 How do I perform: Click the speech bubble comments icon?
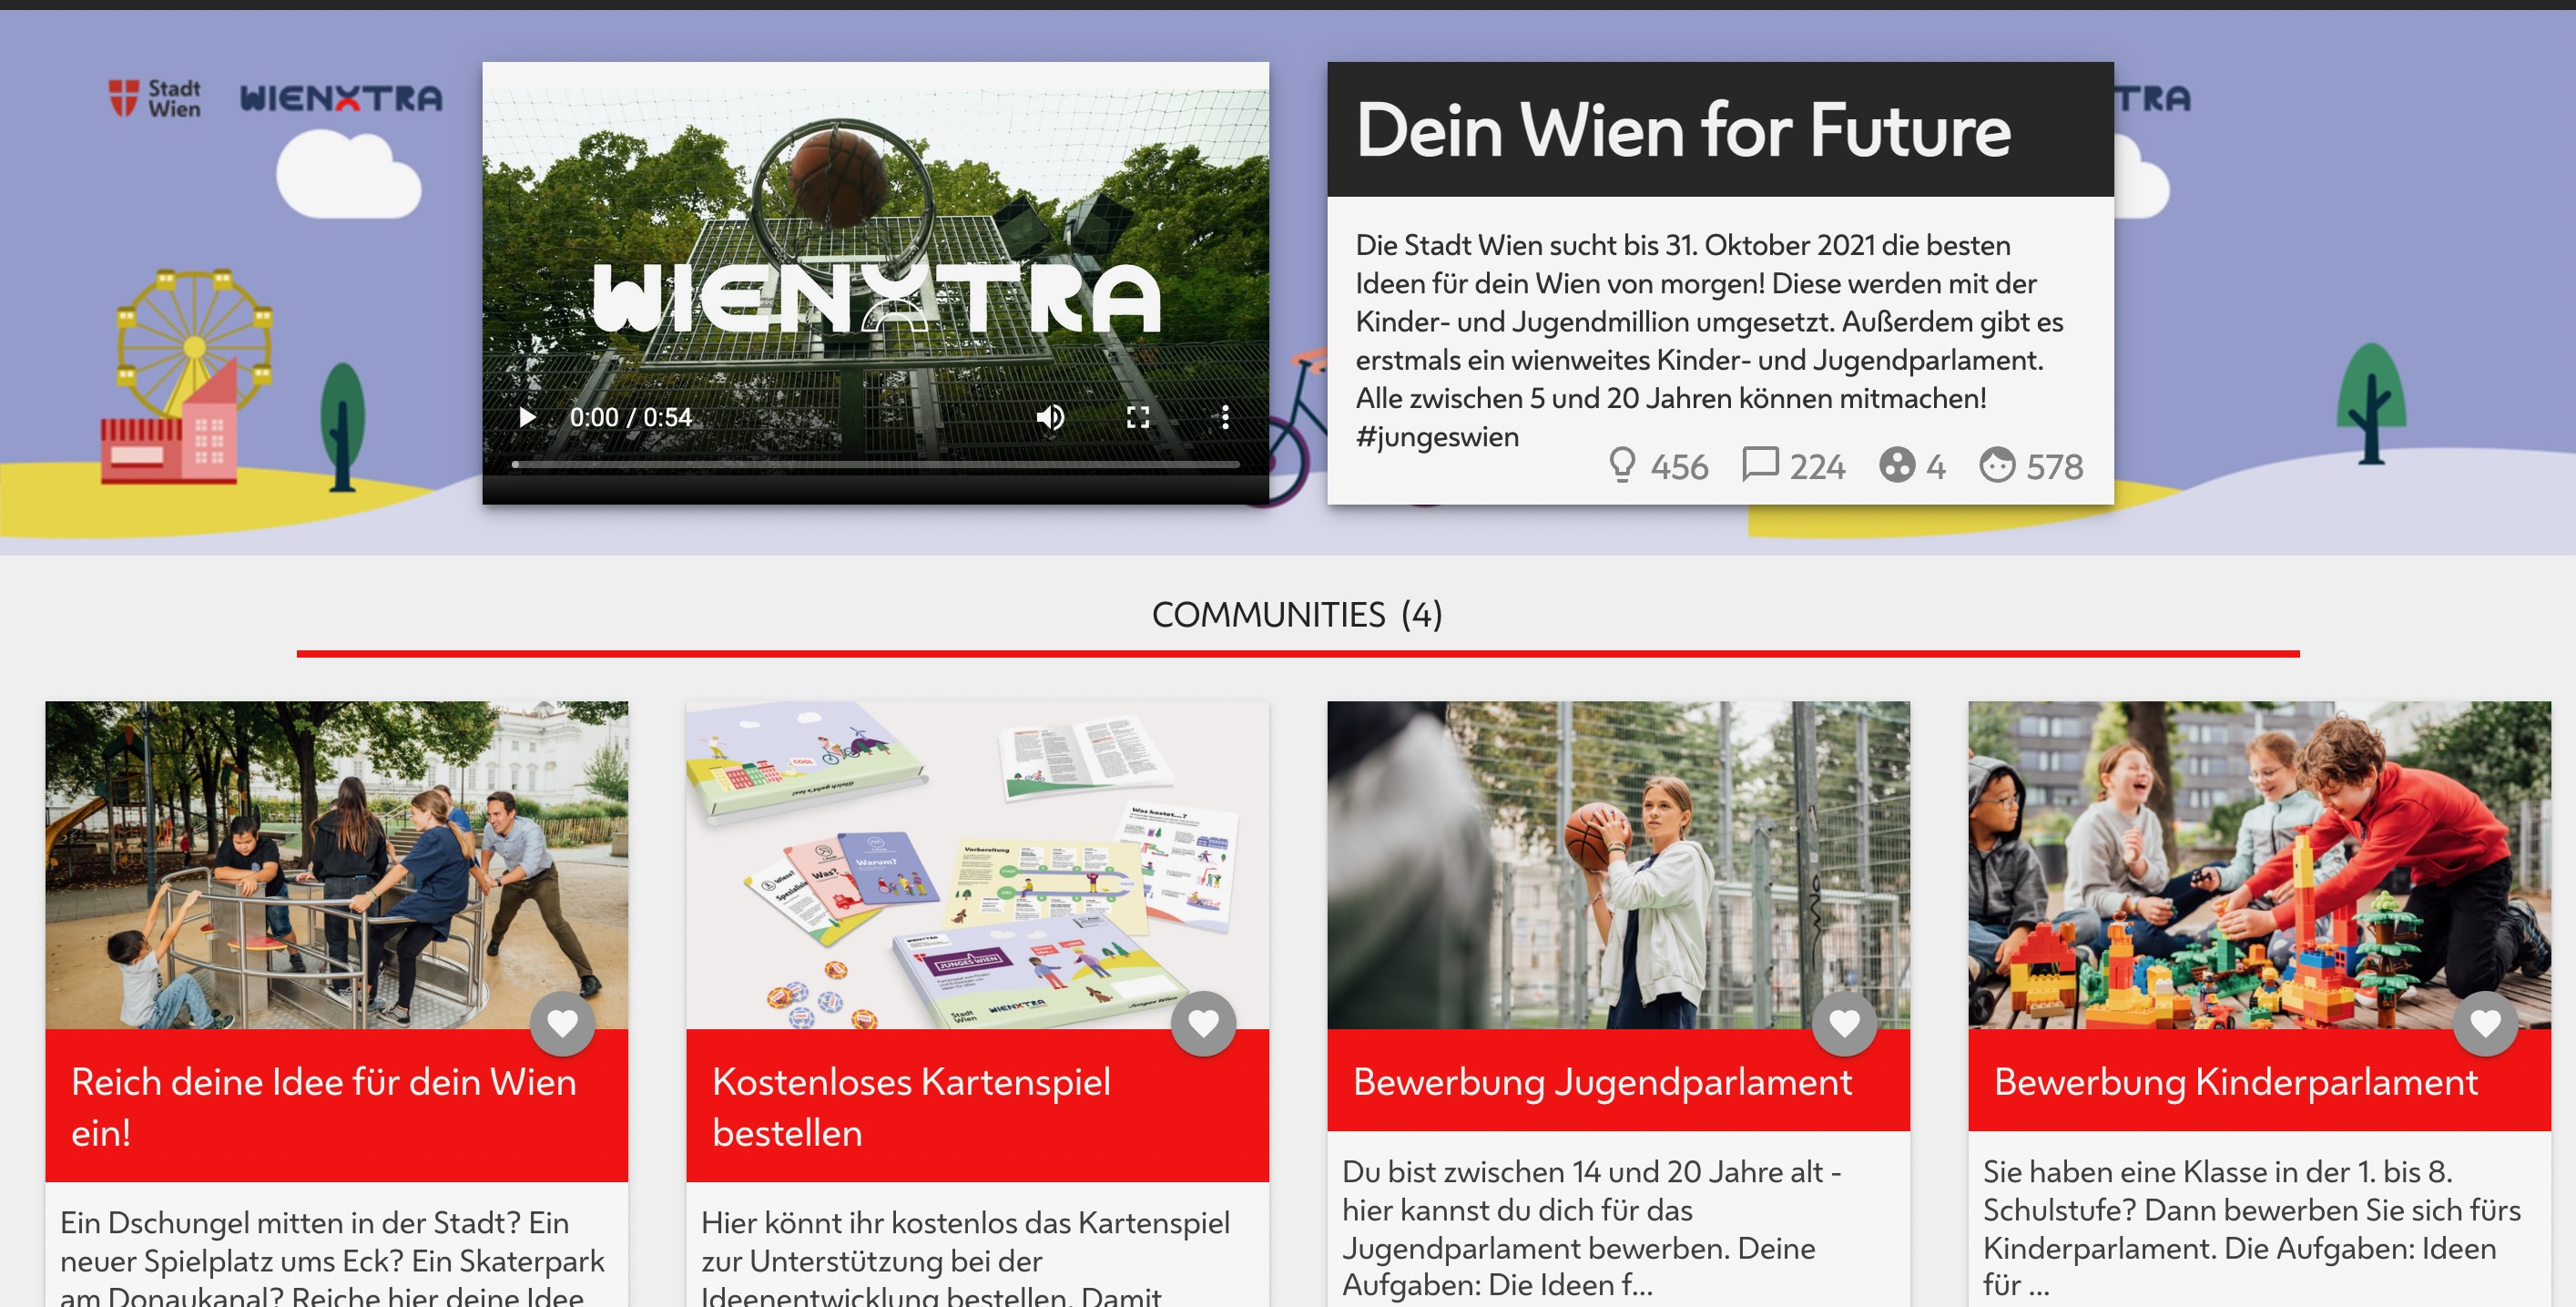coord(1760,464)
